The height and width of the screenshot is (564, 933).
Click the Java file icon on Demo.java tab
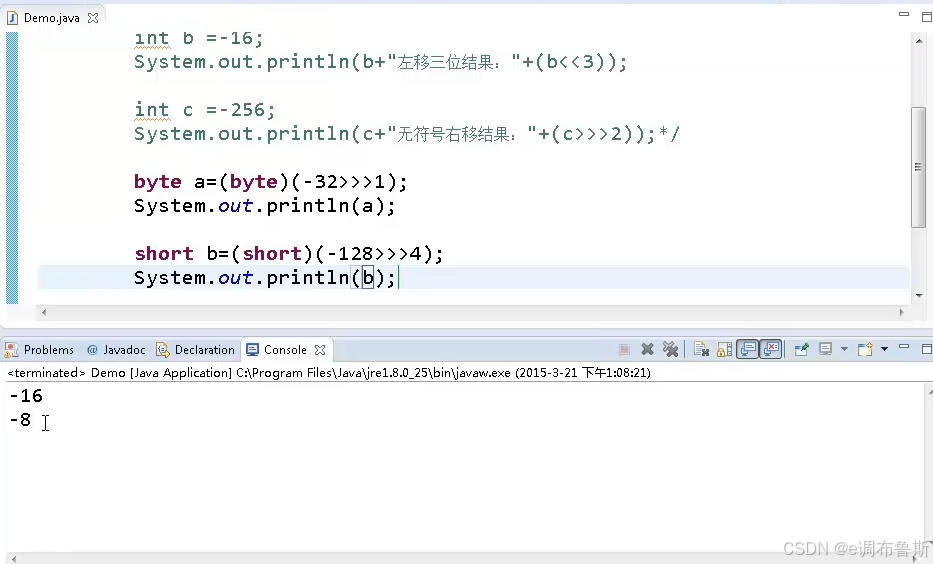[12, 18]
